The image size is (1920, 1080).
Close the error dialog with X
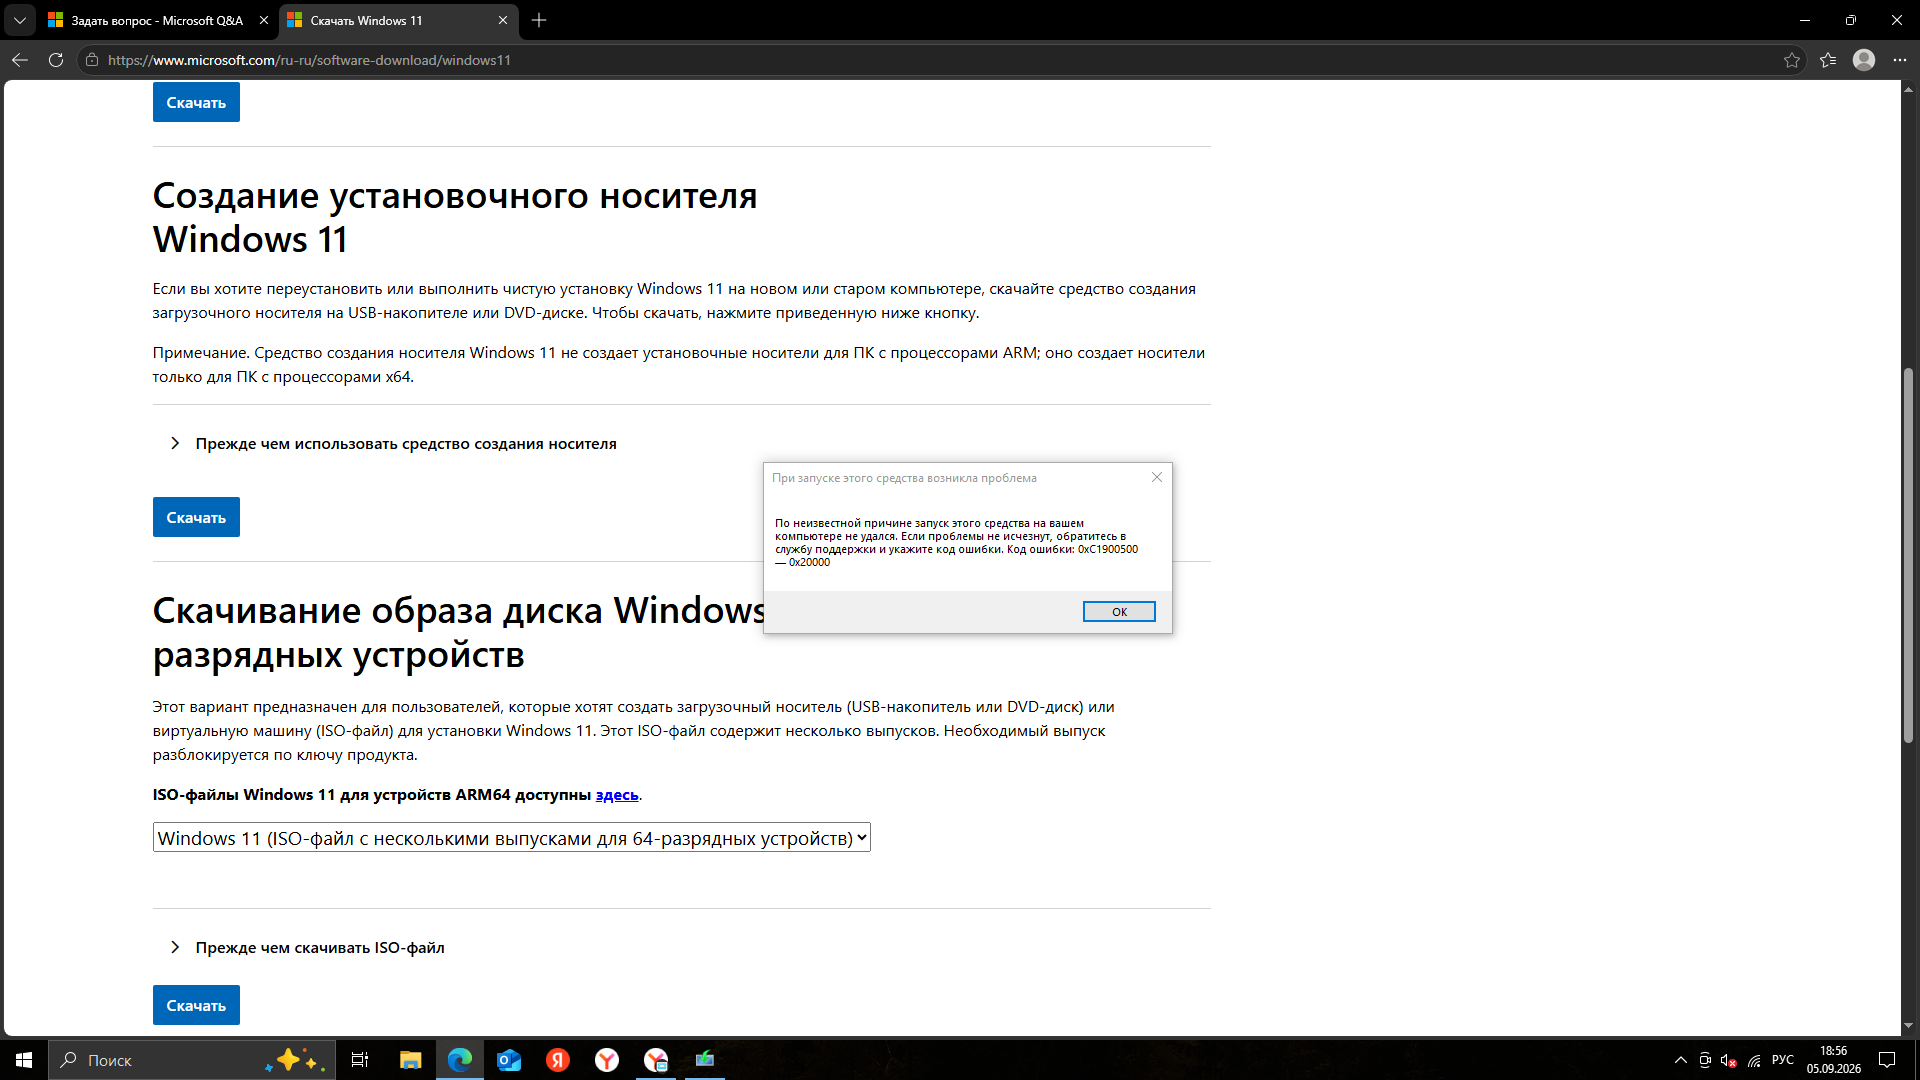coord(1157,477)
